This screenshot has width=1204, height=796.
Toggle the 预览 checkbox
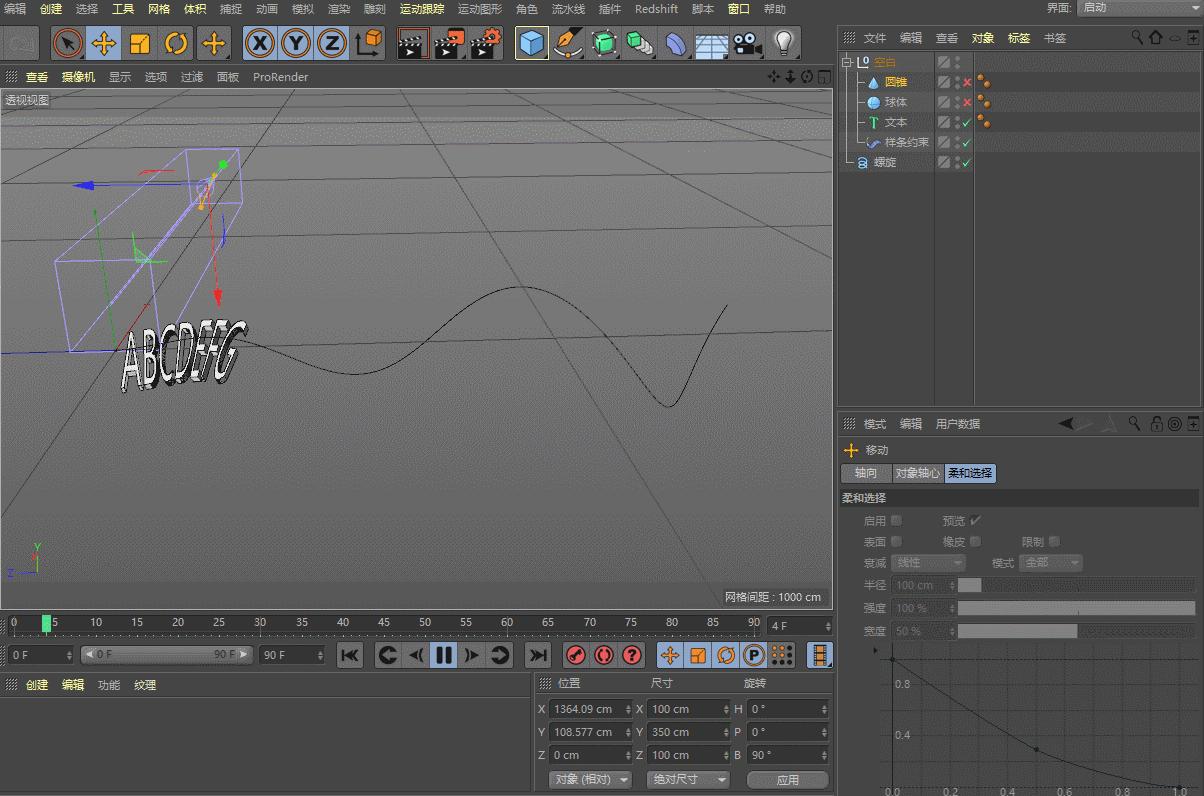(975, 520)
